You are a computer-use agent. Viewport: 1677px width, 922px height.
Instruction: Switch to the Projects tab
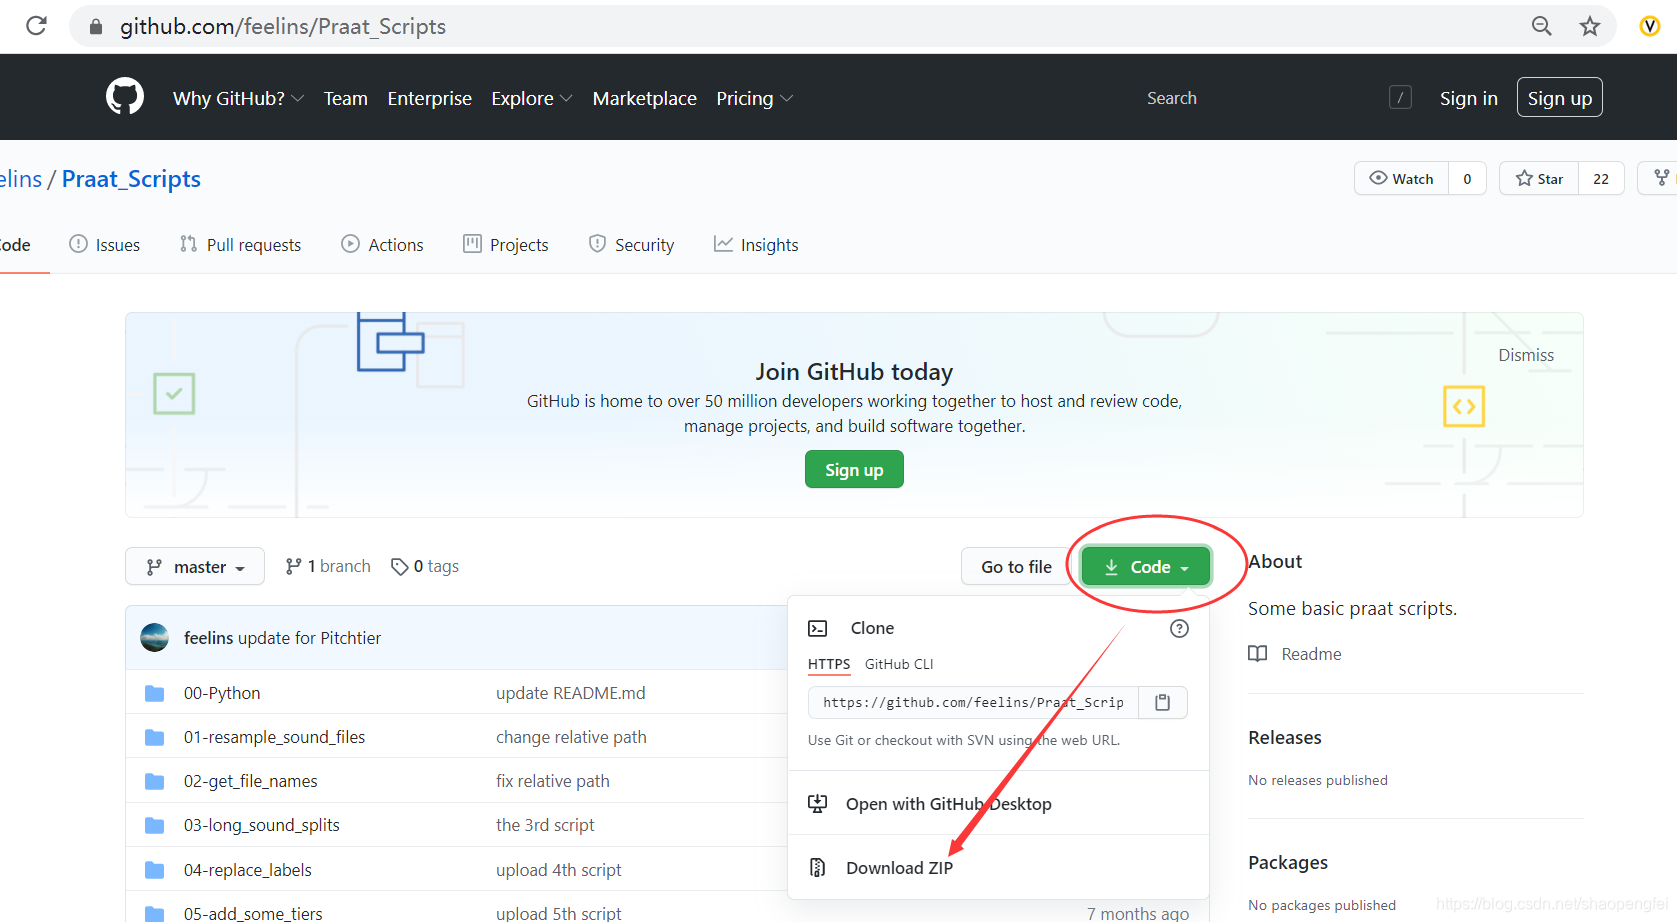tap(506, 245)
